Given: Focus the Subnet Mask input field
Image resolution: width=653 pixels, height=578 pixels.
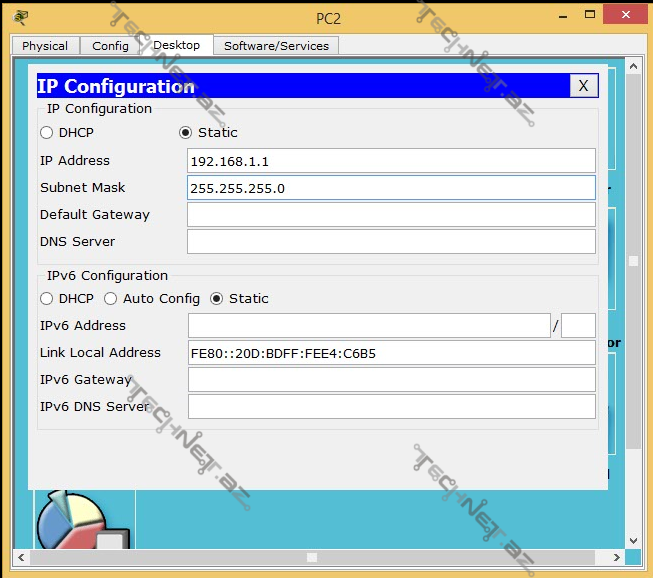Looking at the screenshot, I should pos(391,188).
